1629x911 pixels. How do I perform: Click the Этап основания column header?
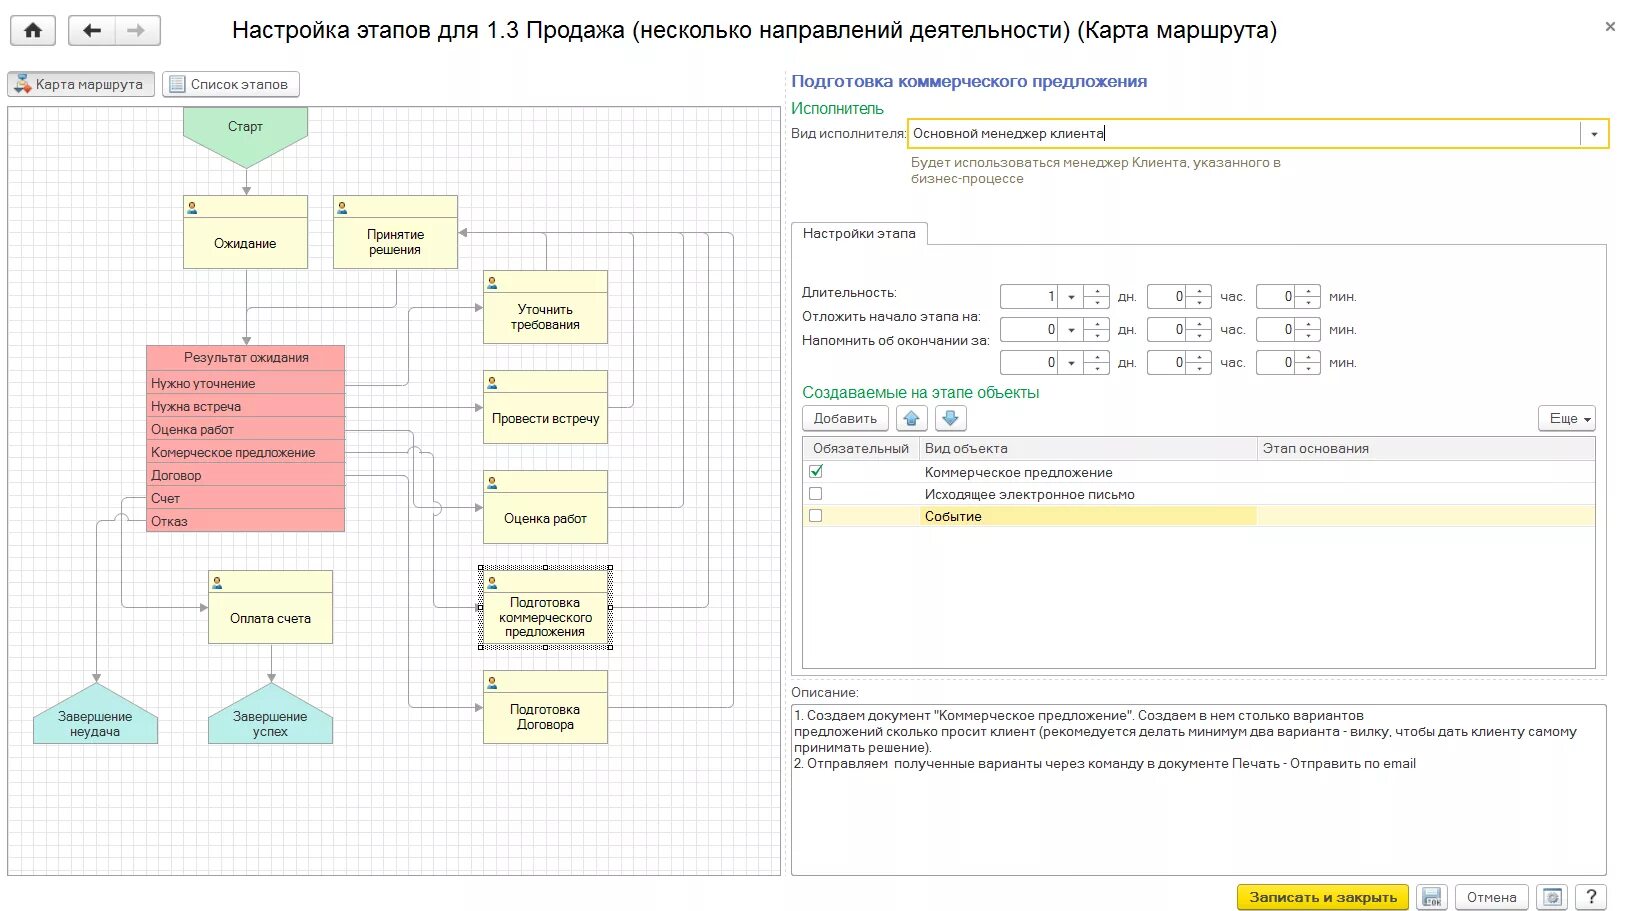pos(1426,449)
